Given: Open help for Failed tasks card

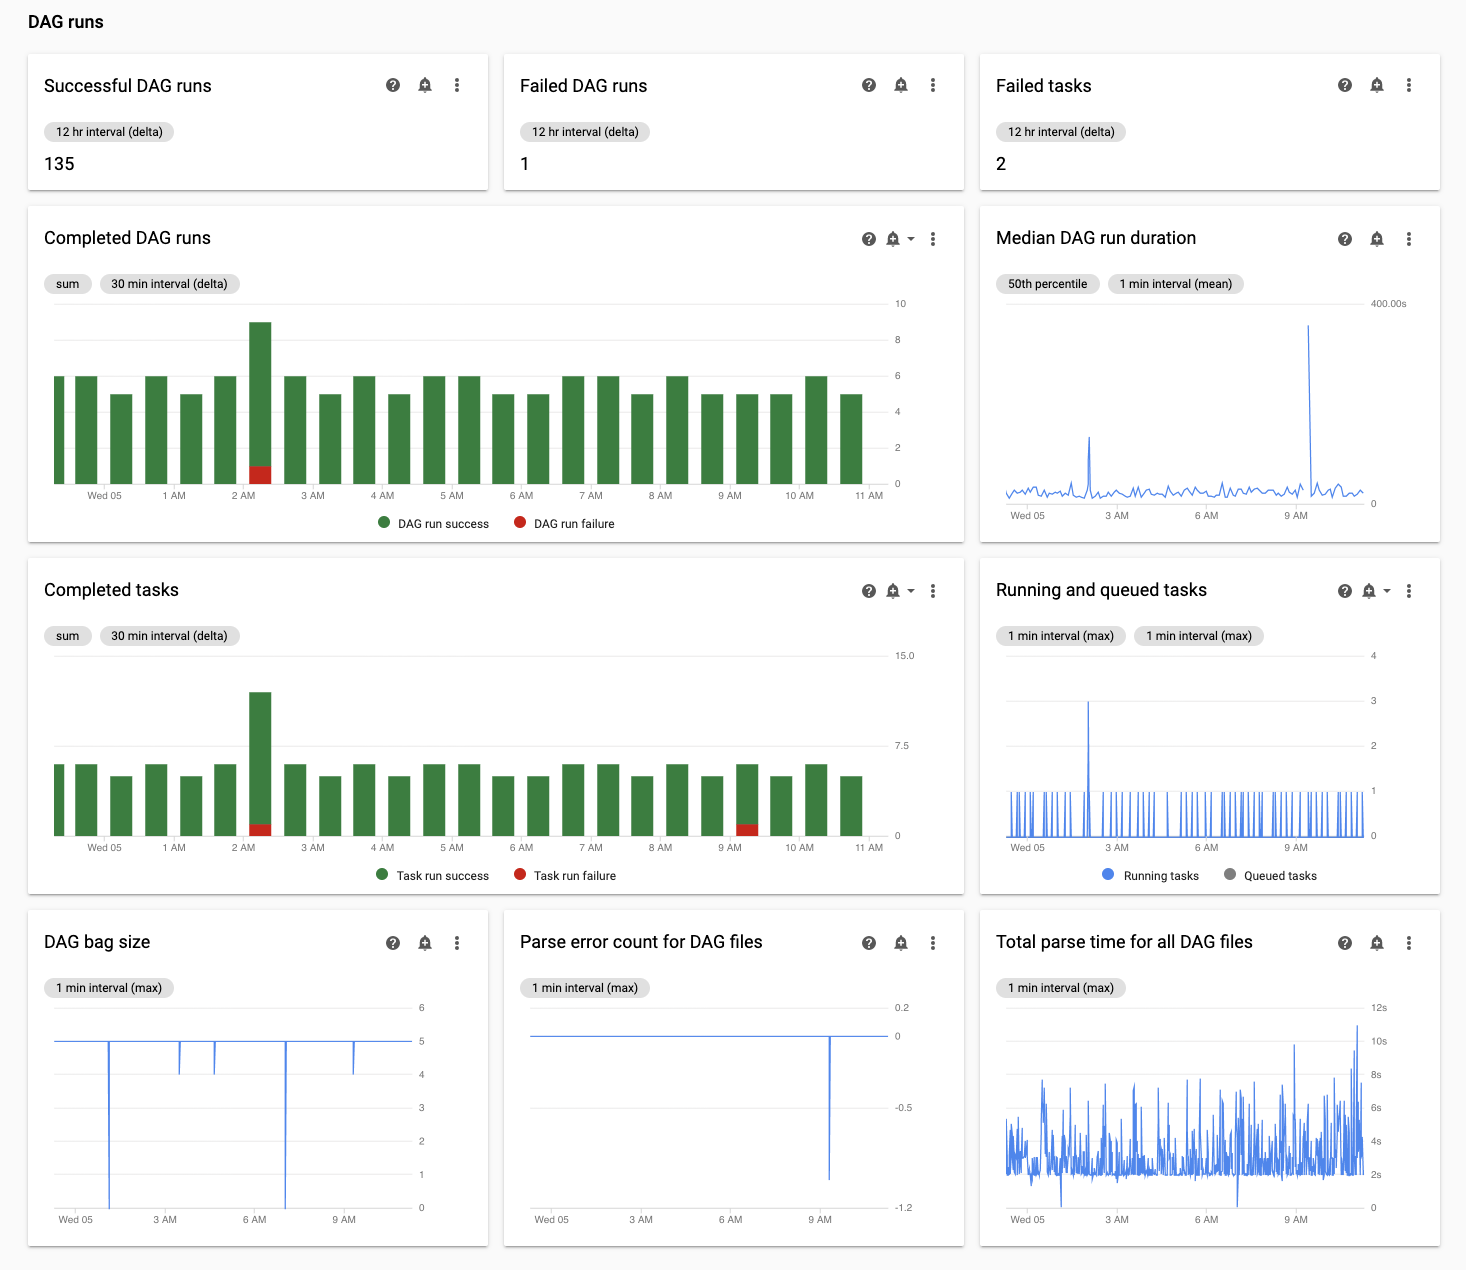Looking at the screenshot, I should coord(1345,85).
